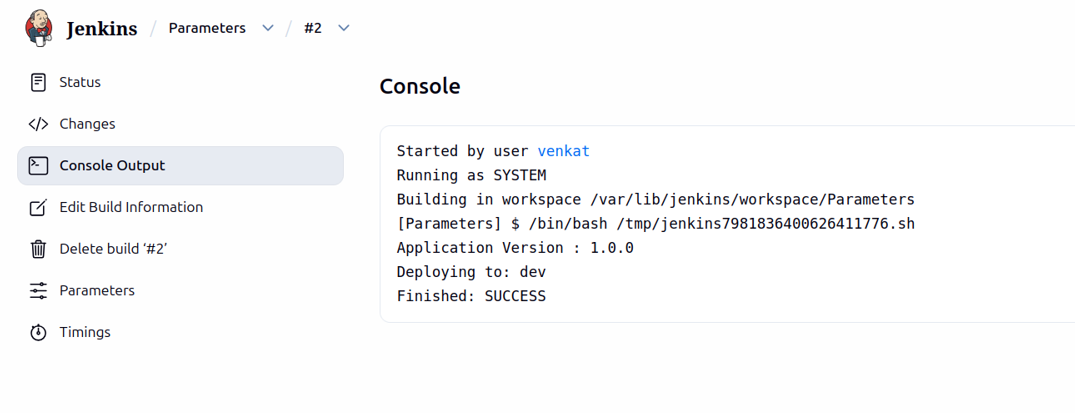The image size is (1075, 413).
Task: Click the Edit Build Information pencil icon
Action: 38,207
